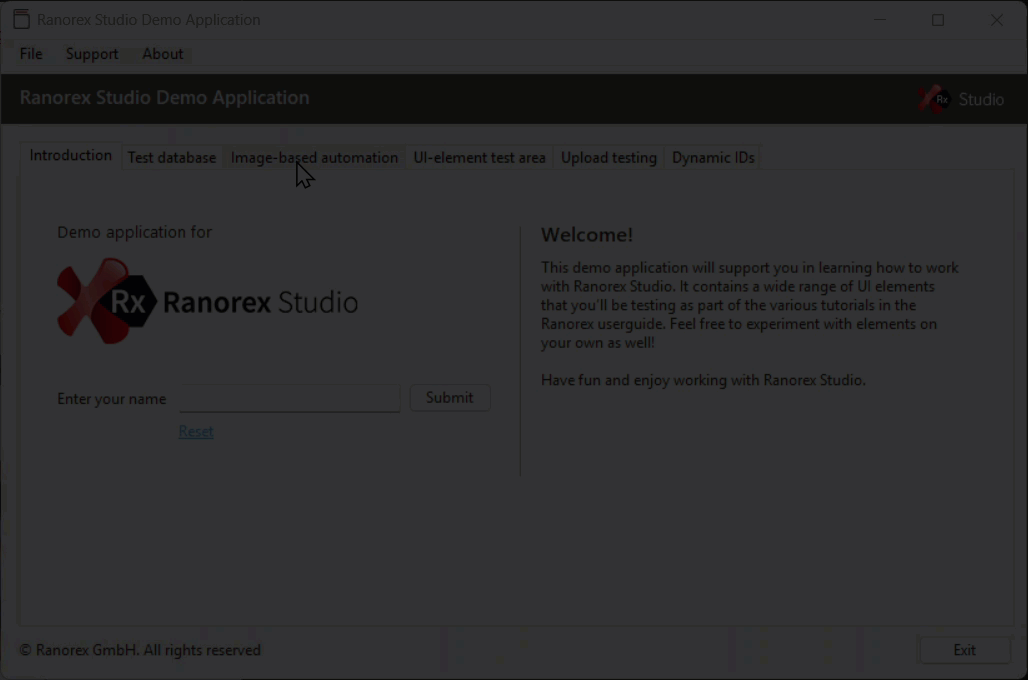Switch to the Test database tab
This screenshot has height=680, width=1028.
pyautogui.click(x=172, y=157)
